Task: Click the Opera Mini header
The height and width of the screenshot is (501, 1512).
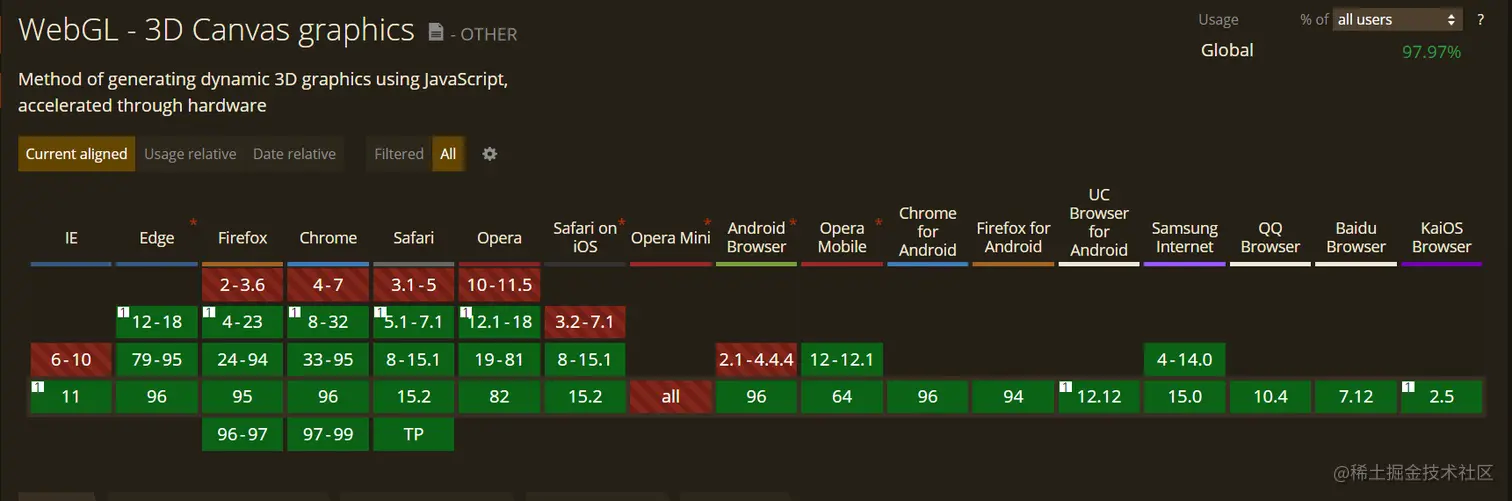Action: click(x=670, y=238)
